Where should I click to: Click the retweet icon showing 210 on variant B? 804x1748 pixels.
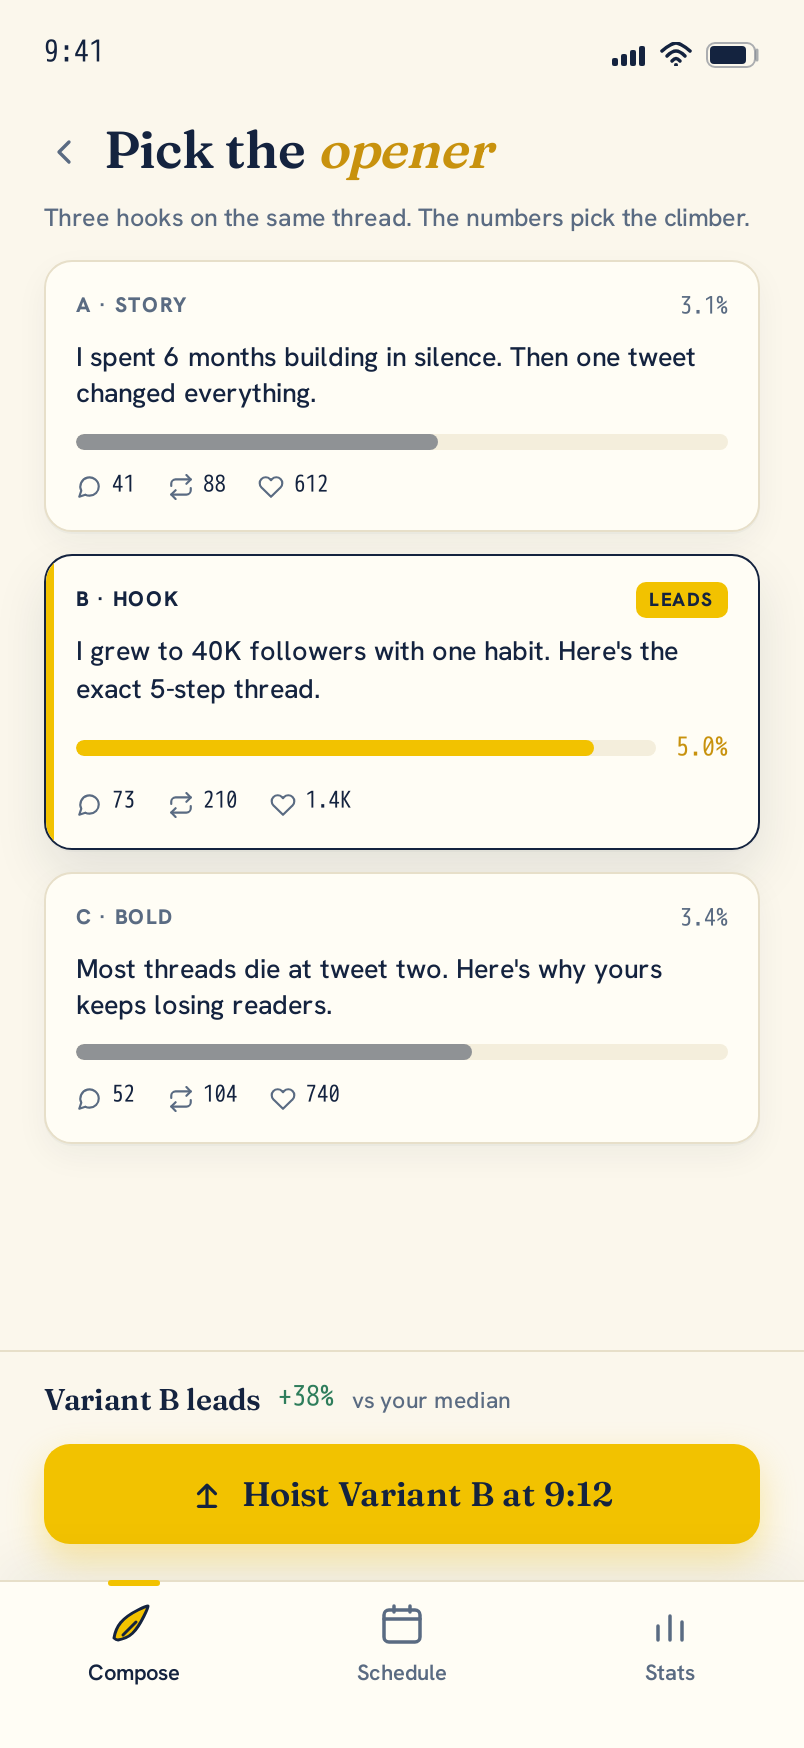(180, 803)
